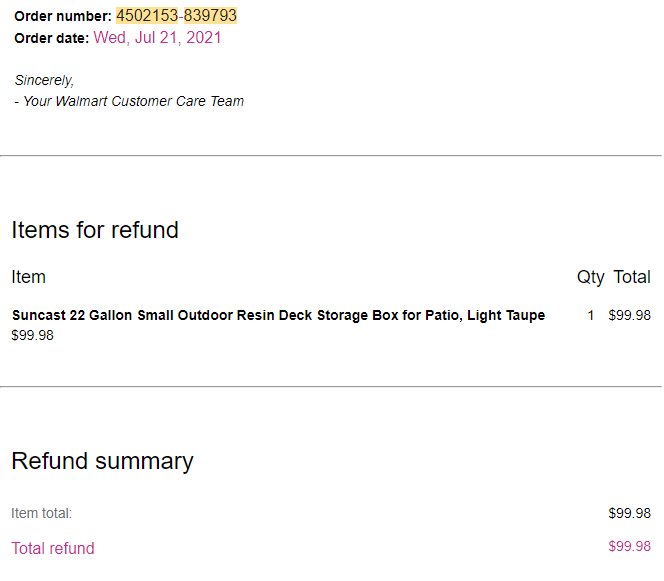Screen dimensions: 664x581
Task: Click Your Walmart Customer Care Team signature
Action: click(129, 101)
